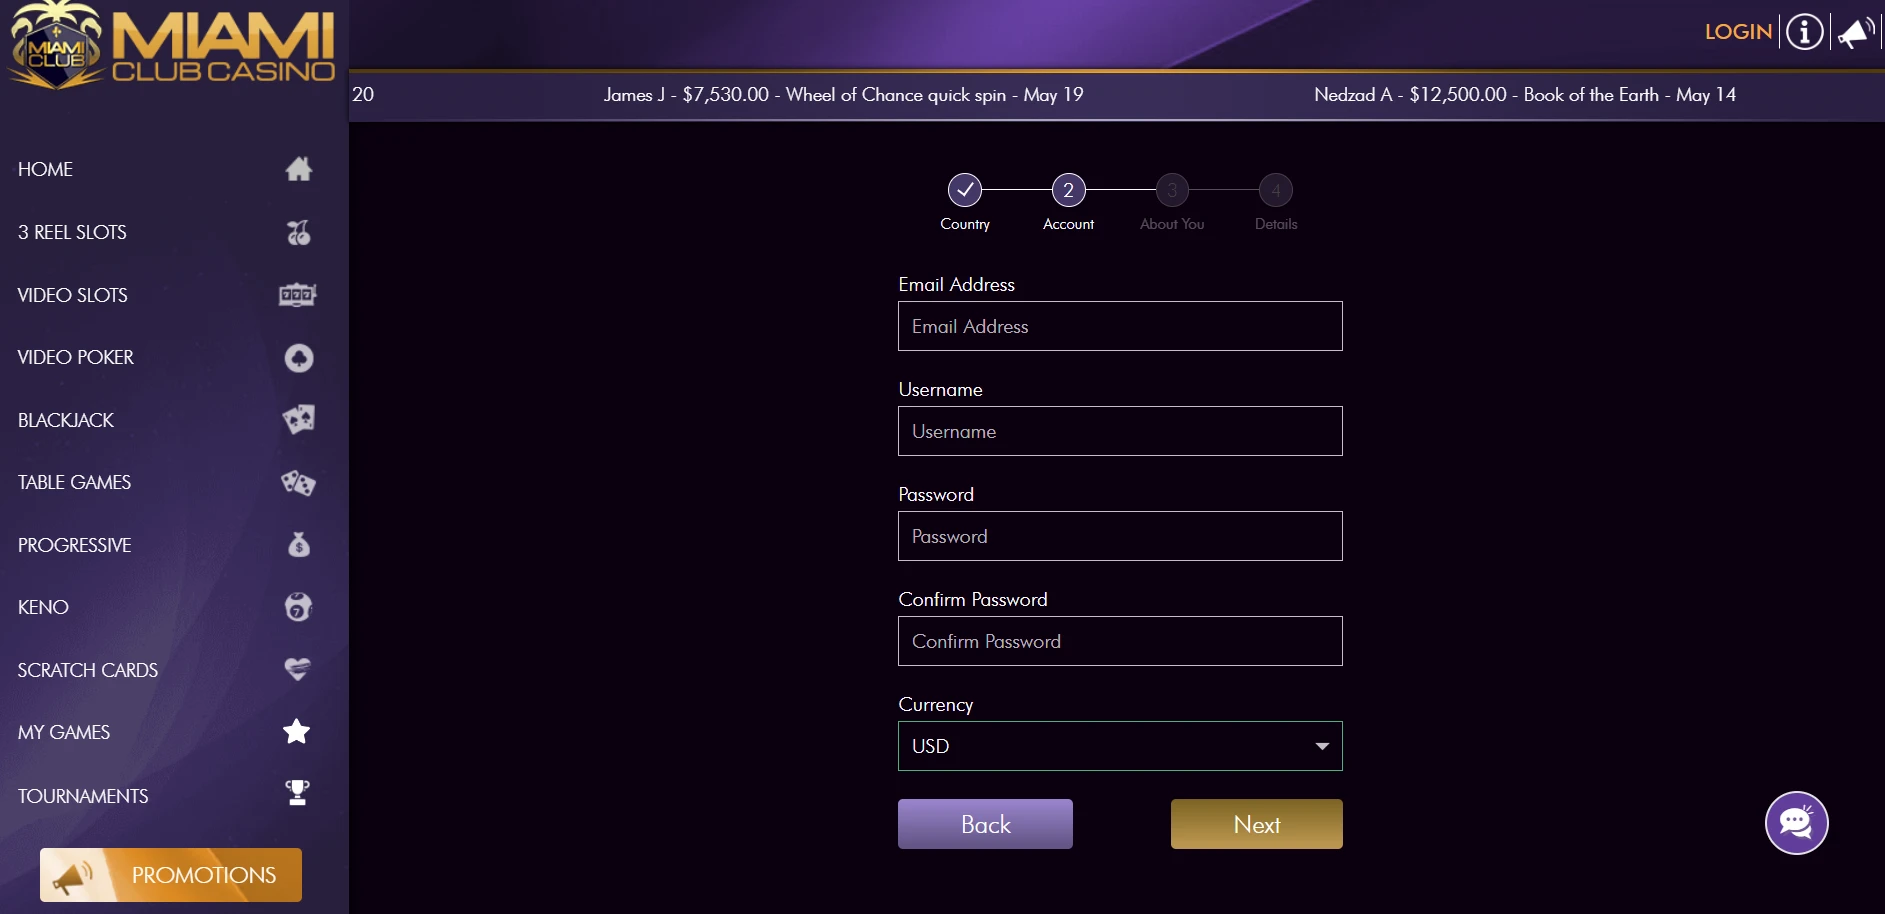Image resolution: width=1885 pixels, height=914 pixels.
Task: Click the megaphone announcements icon in header
Action: [1857, 32]
